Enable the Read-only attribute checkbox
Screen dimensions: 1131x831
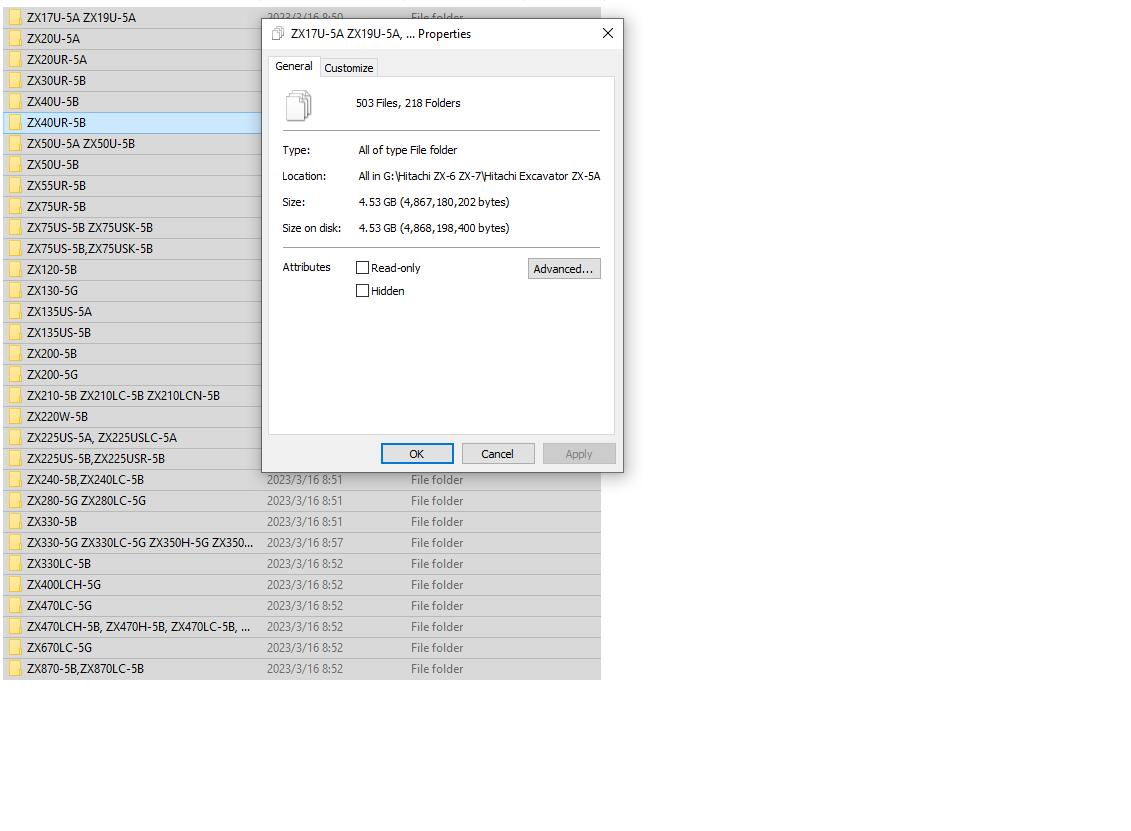[363, 268]
